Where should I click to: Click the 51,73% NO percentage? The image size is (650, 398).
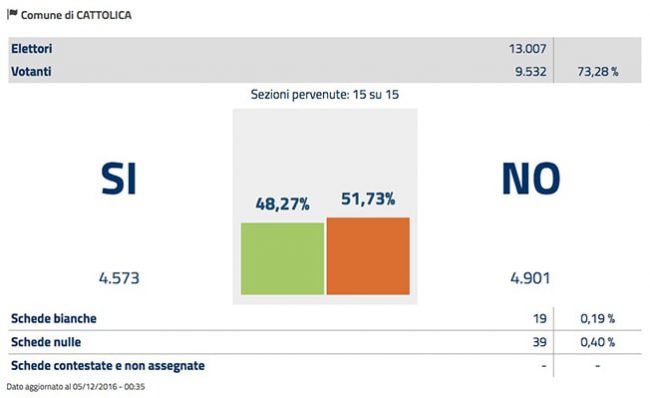(x=368, y=199)
